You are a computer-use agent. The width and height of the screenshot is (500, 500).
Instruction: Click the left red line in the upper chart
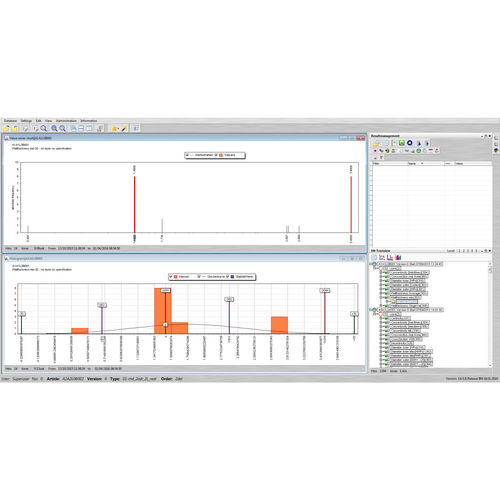[135, 204]
